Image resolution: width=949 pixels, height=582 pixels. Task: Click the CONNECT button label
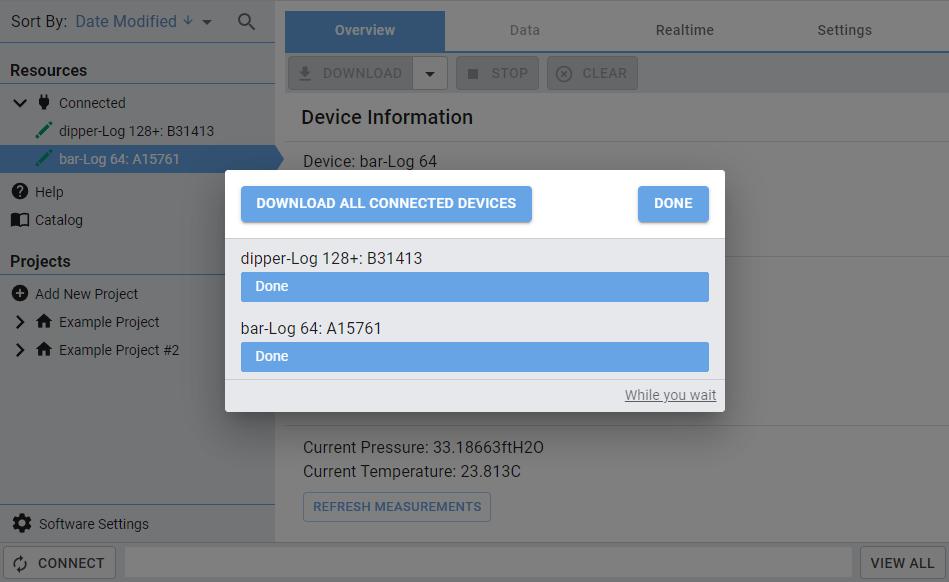71,563
